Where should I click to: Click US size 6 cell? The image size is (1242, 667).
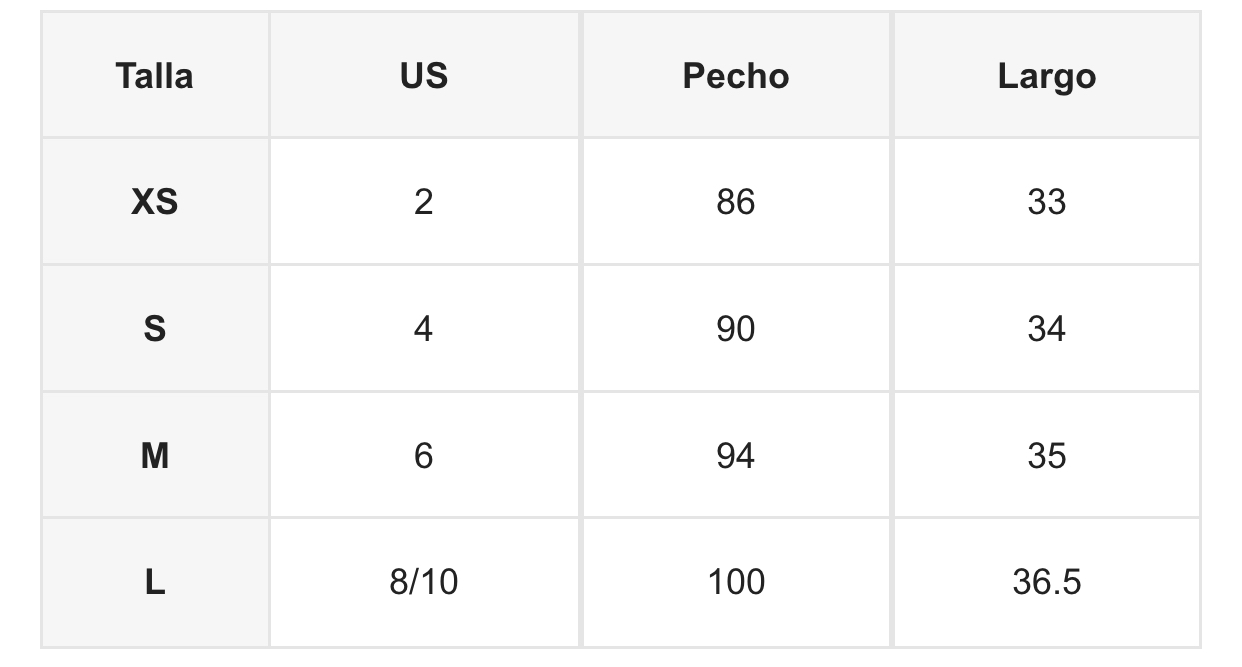coord(424,456)
